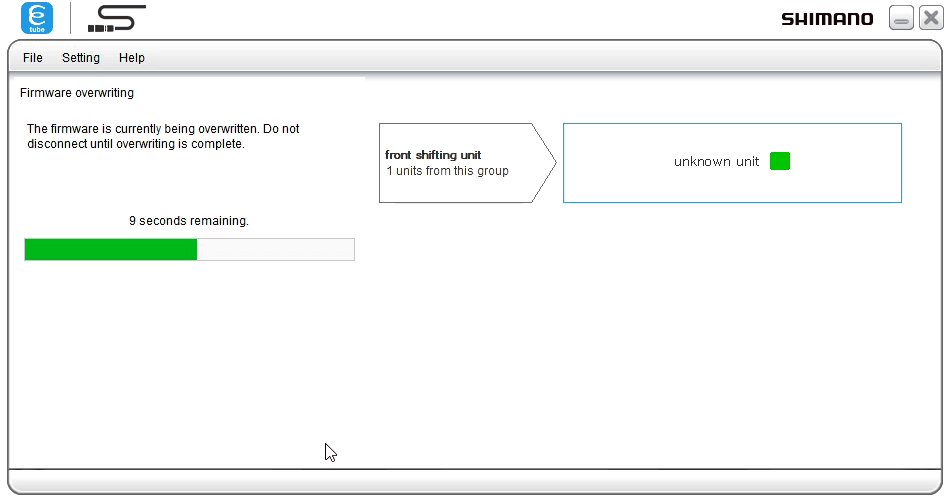
Task: Open the Setting menu
Action: click(81, 58)
